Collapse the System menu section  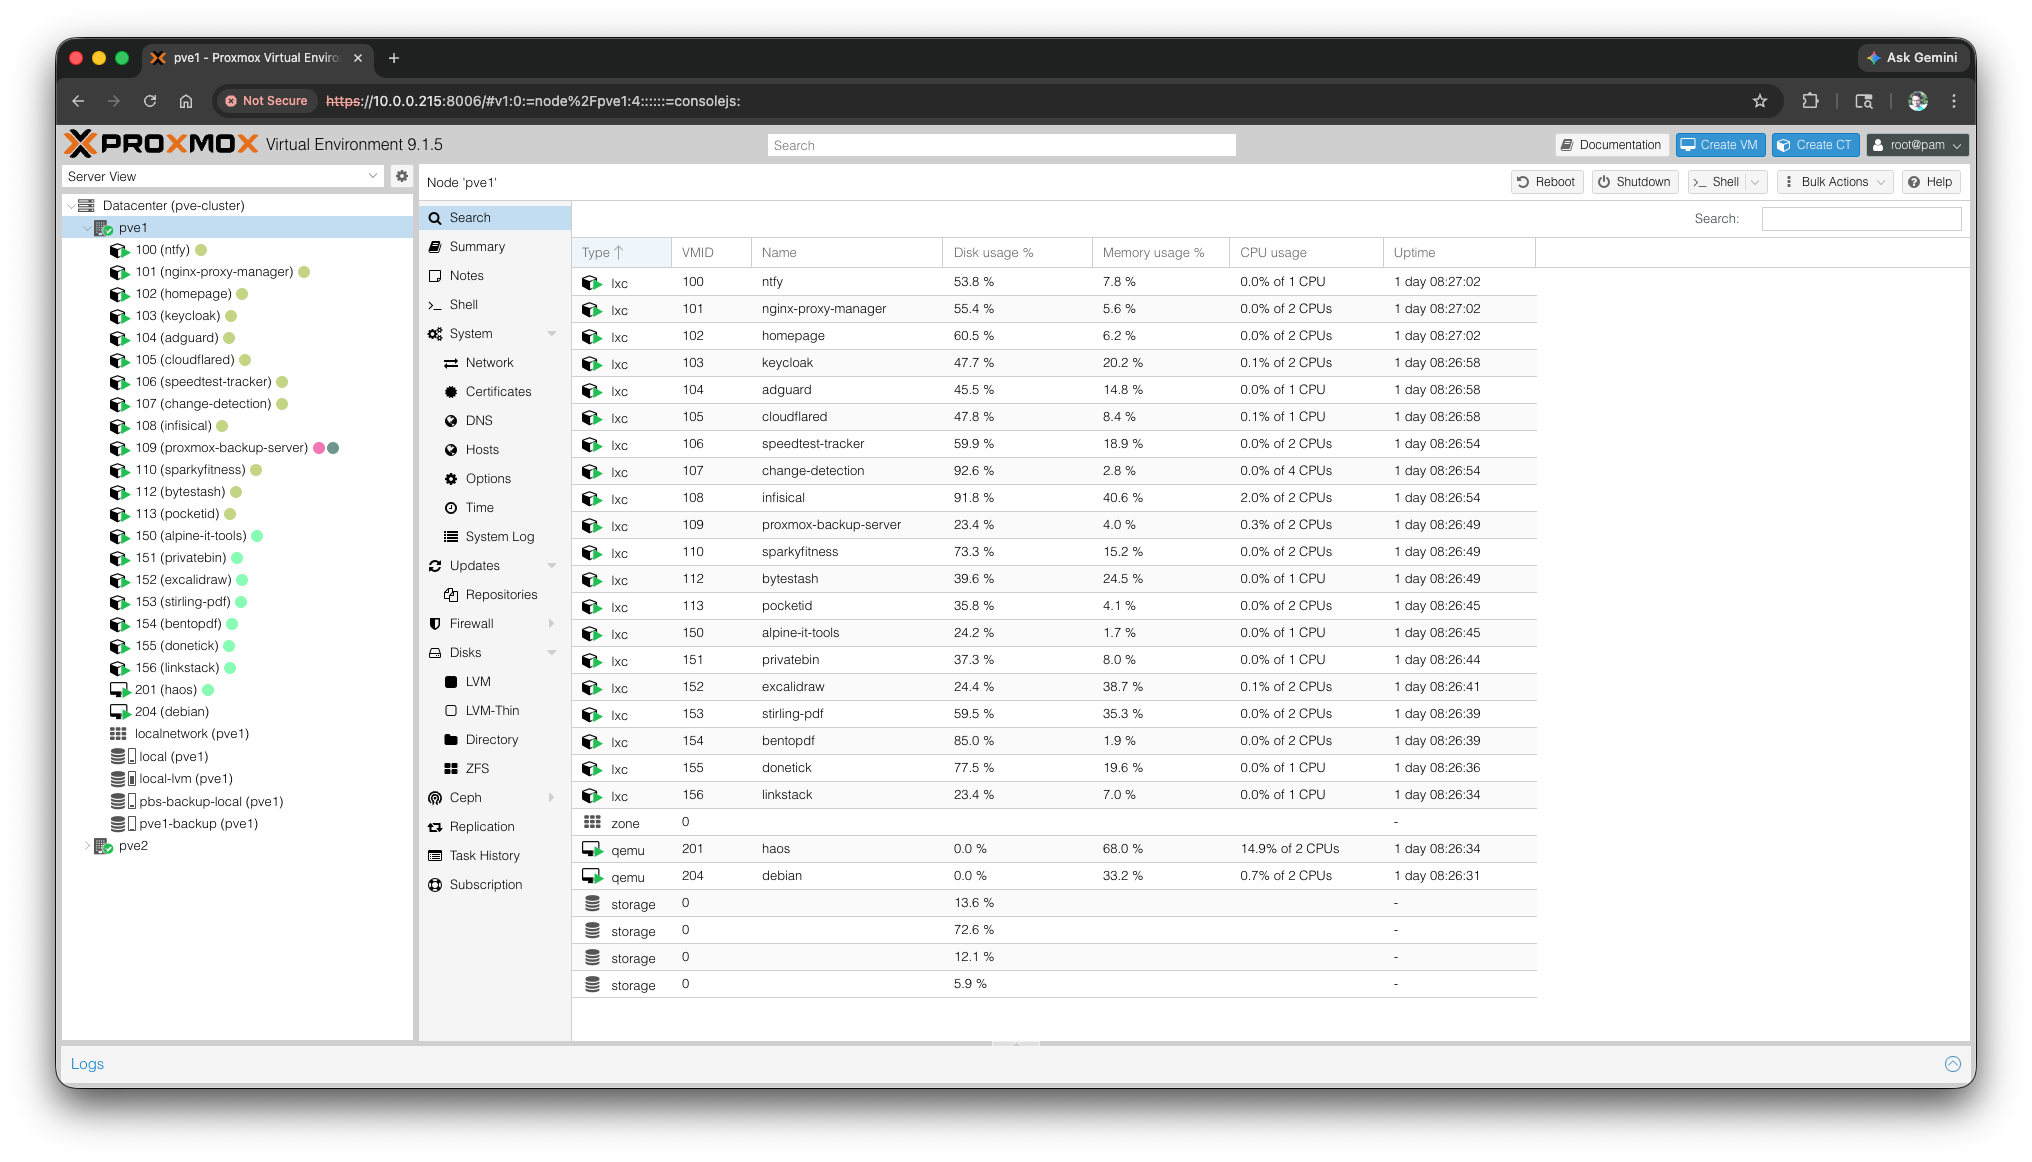click(552, 334)
